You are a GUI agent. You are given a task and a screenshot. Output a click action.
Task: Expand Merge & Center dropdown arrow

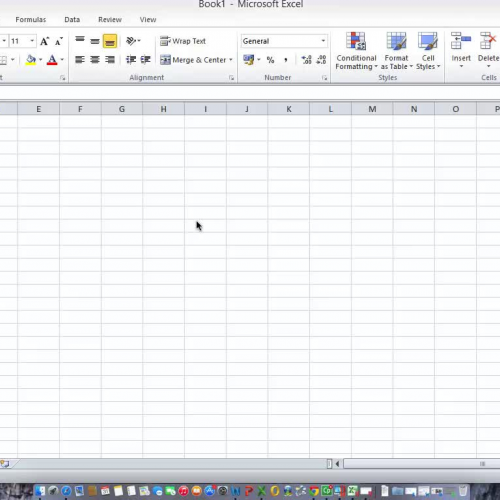pos(231,60)
